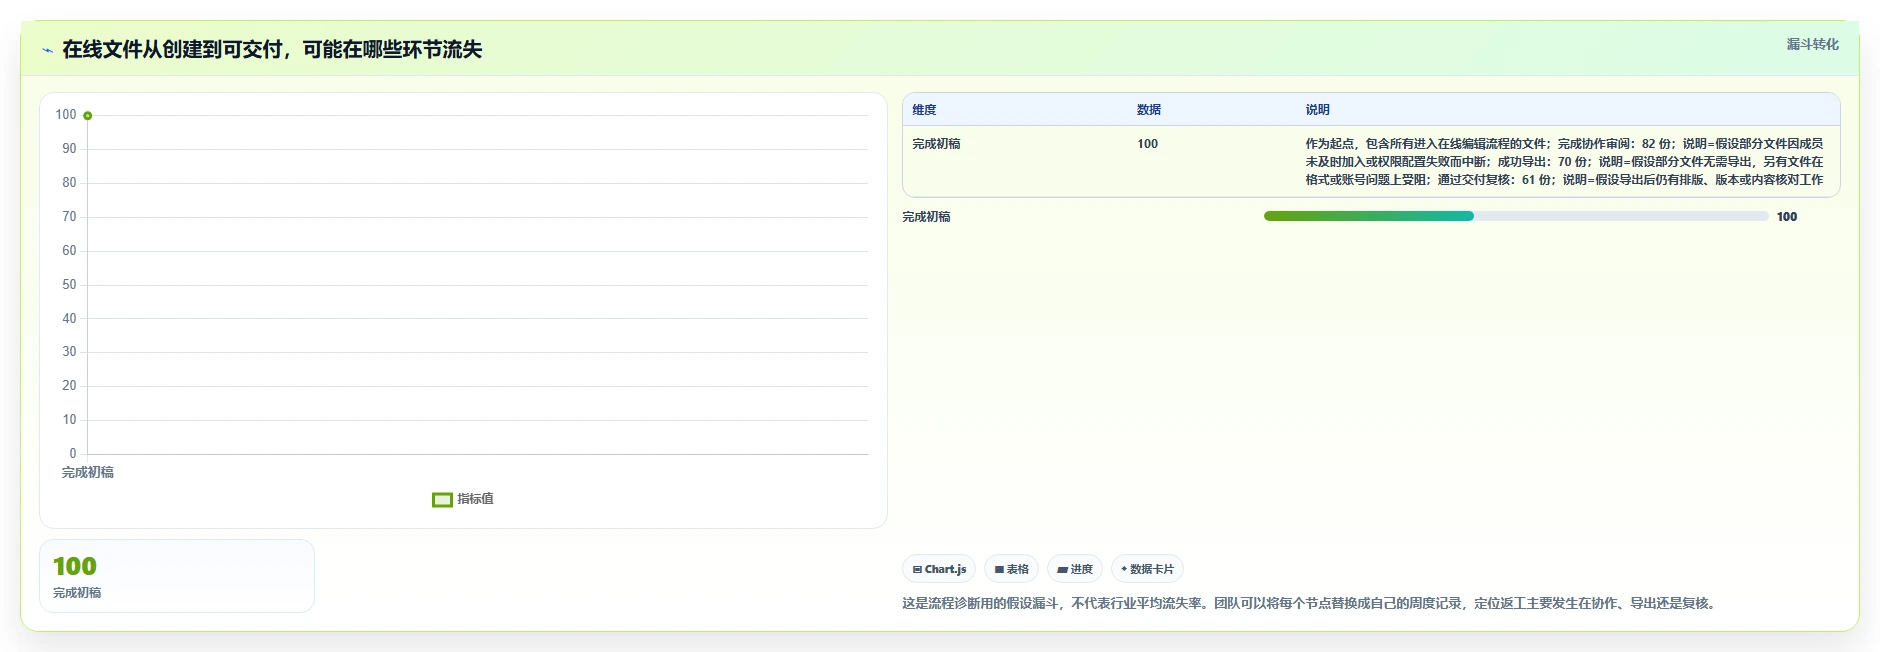This screenshot has height=652, width=1880.
Task: Click the 90 tick label on the y-axis
Action: (69, 148)
